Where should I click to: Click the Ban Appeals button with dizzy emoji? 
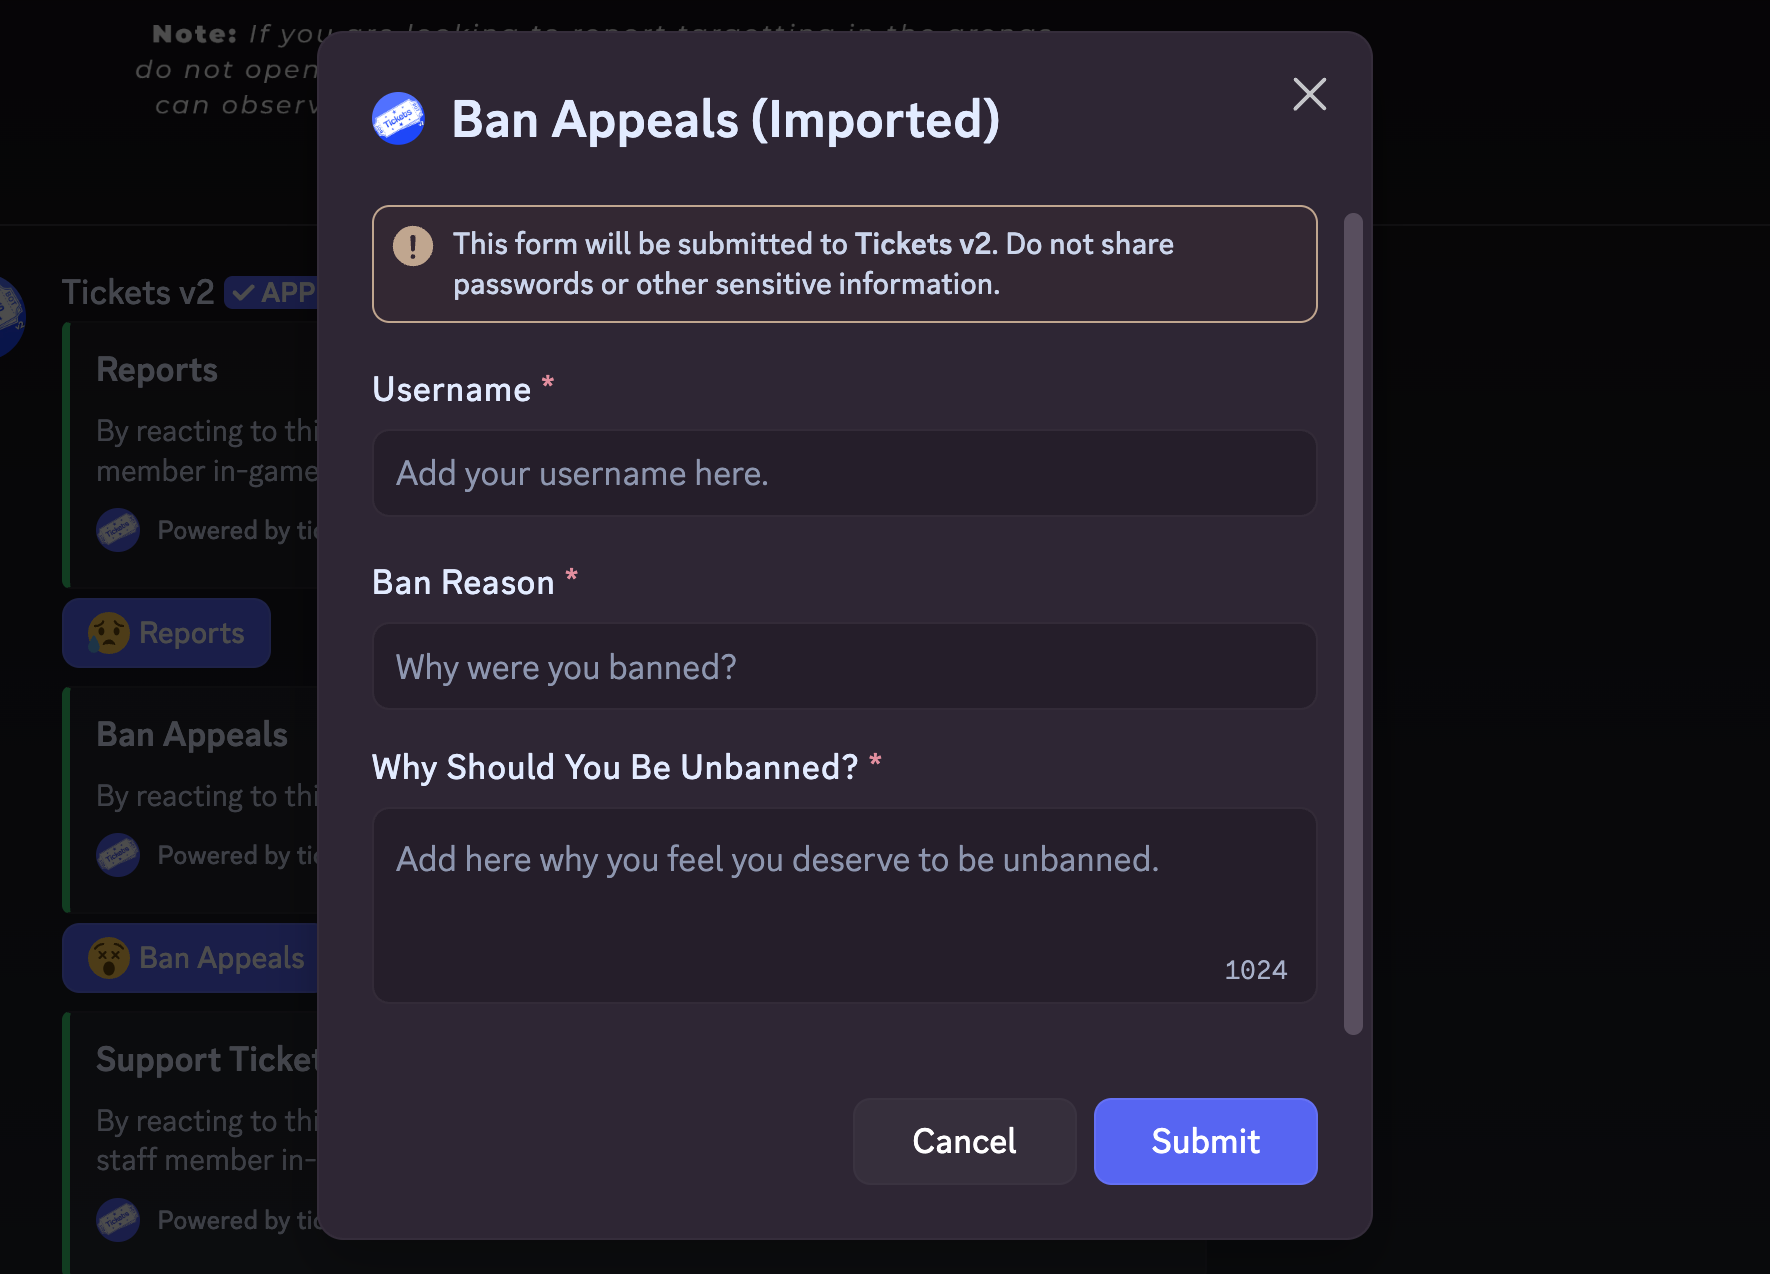pyautogui.click(x=195, y=958)
